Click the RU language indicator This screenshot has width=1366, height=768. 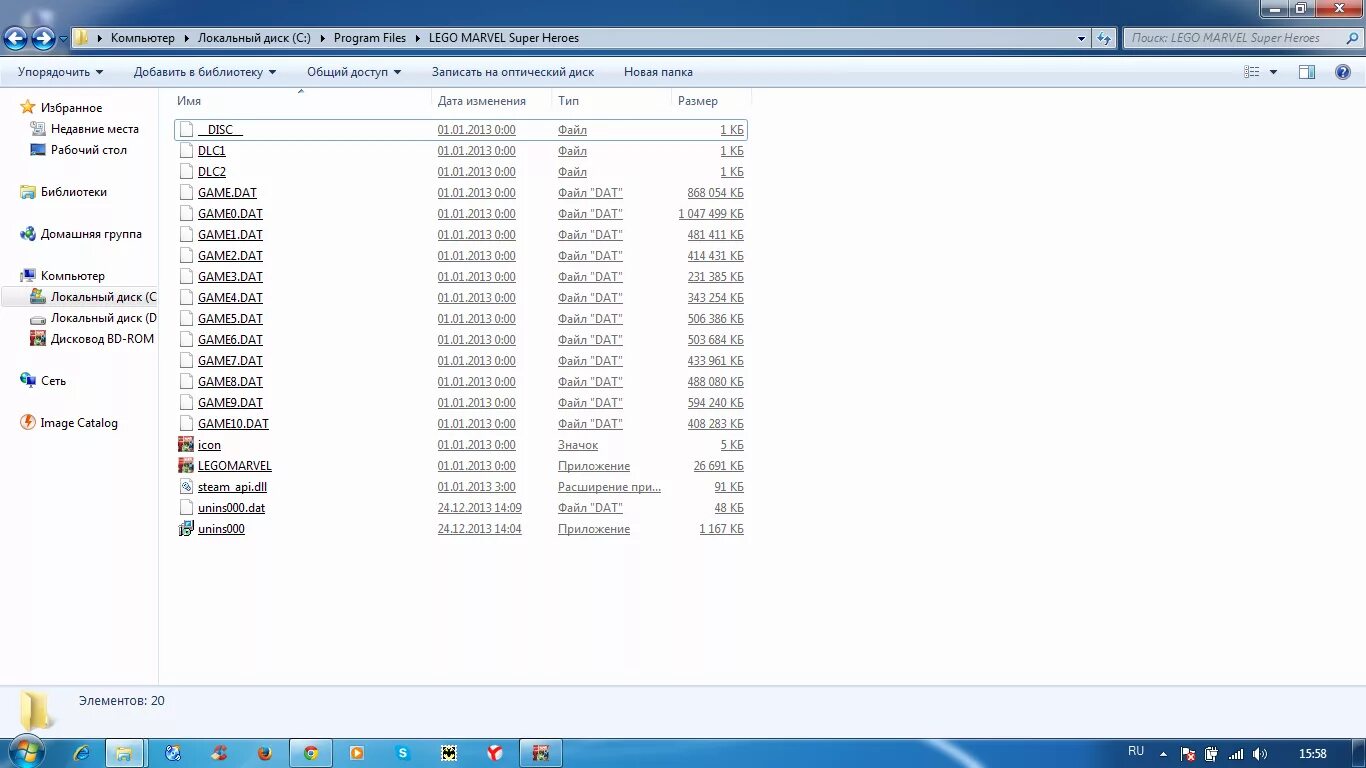[1136, 751]
